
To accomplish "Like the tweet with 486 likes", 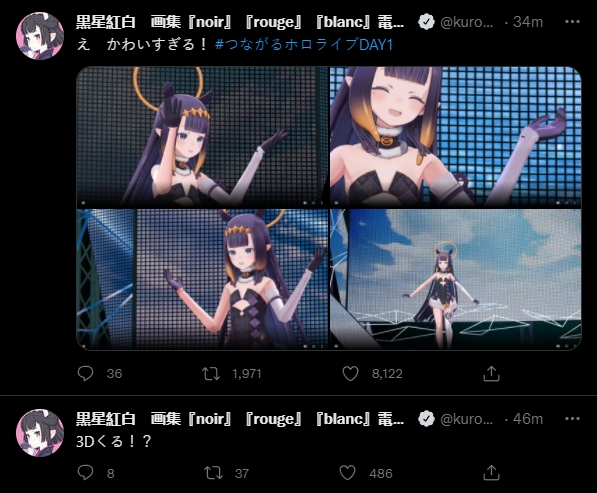I will pyautogui.click(x=347, y=473).
